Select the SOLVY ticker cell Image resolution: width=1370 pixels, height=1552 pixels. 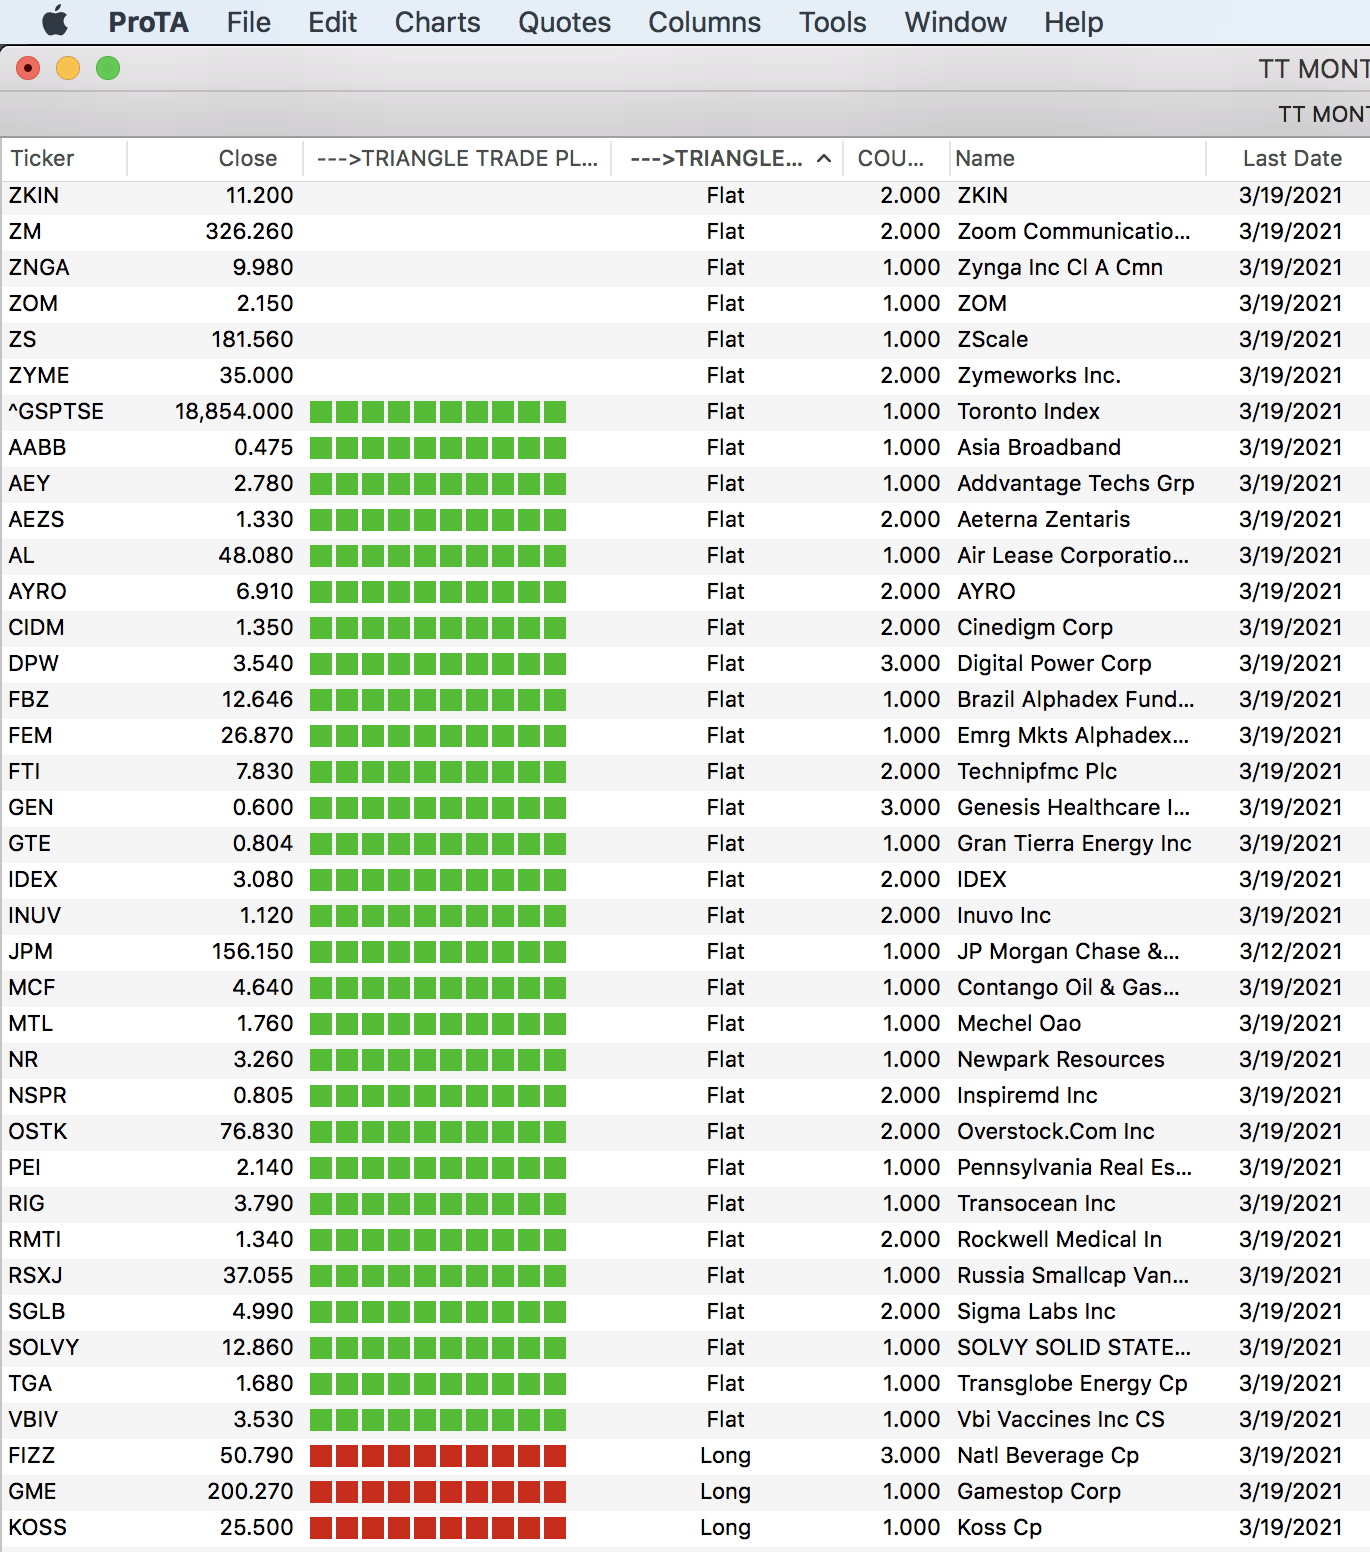[x=43, y=1348]
